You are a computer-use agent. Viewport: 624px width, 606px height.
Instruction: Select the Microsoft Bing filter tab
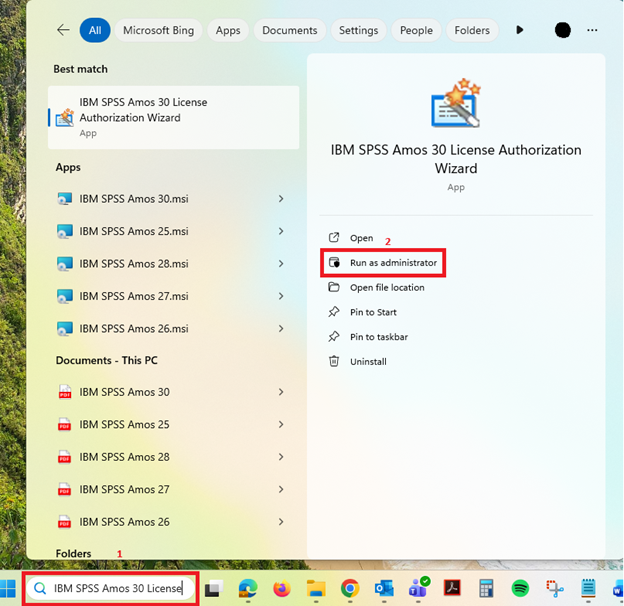click(x=158, y=30)
